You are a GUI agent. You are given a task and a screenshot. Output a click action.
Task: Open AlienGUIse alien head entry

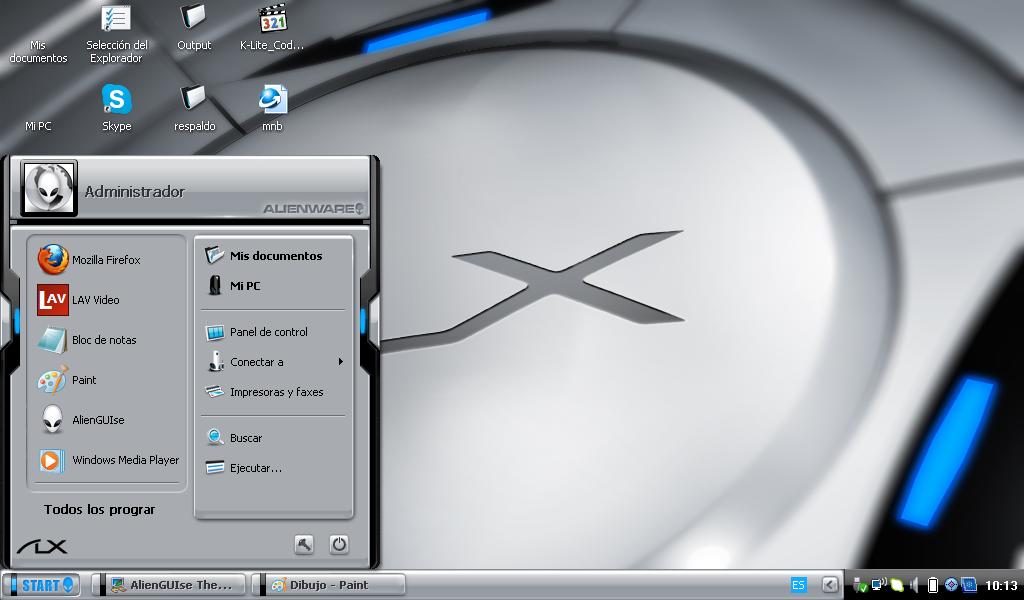coord(106,420)
